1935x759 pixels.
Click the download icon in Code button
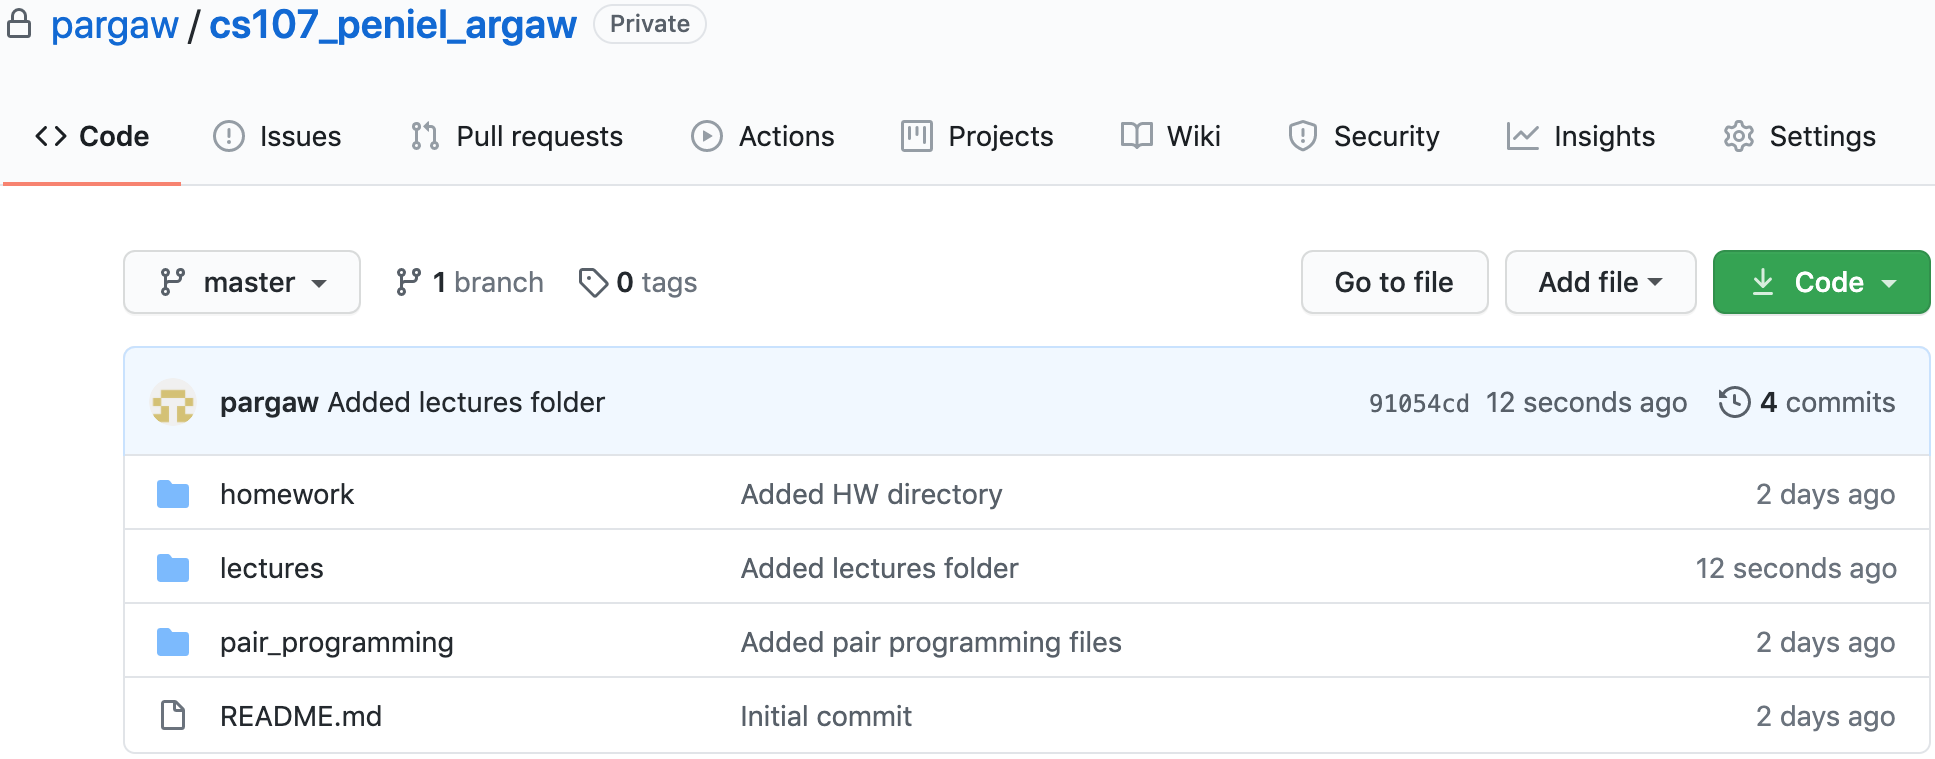click(1763, 282)
